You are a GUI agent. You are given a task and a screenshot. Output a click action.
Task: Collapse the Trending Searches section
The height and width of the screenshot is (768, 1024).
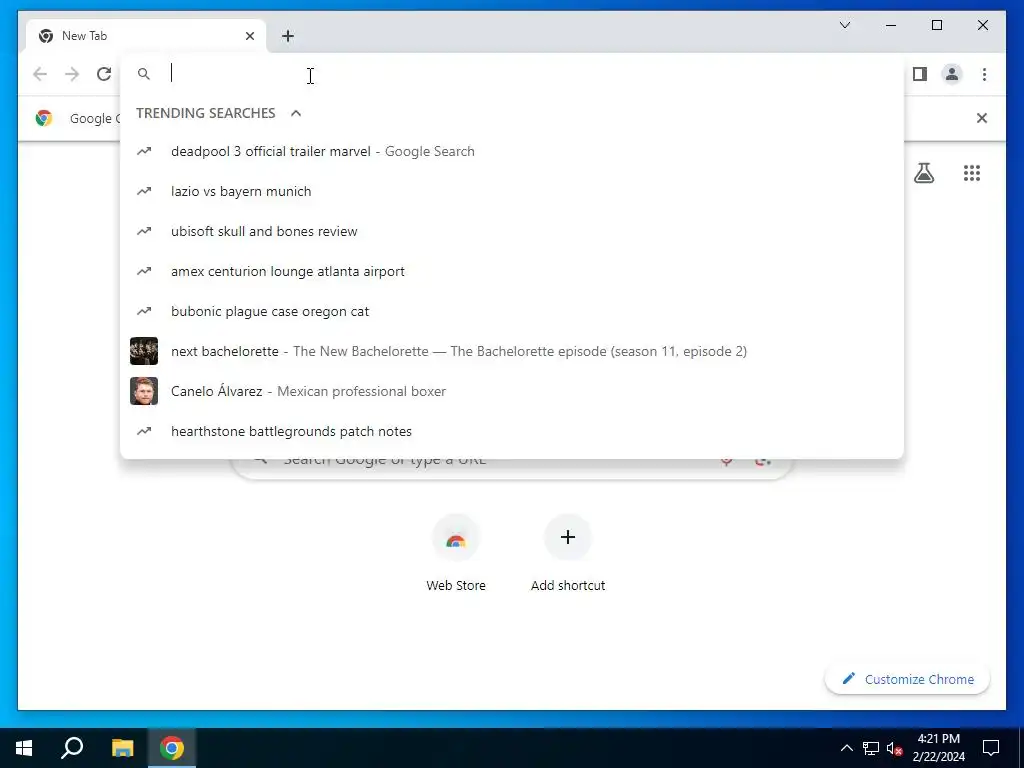pyautogui.click(x=296, y=113)
